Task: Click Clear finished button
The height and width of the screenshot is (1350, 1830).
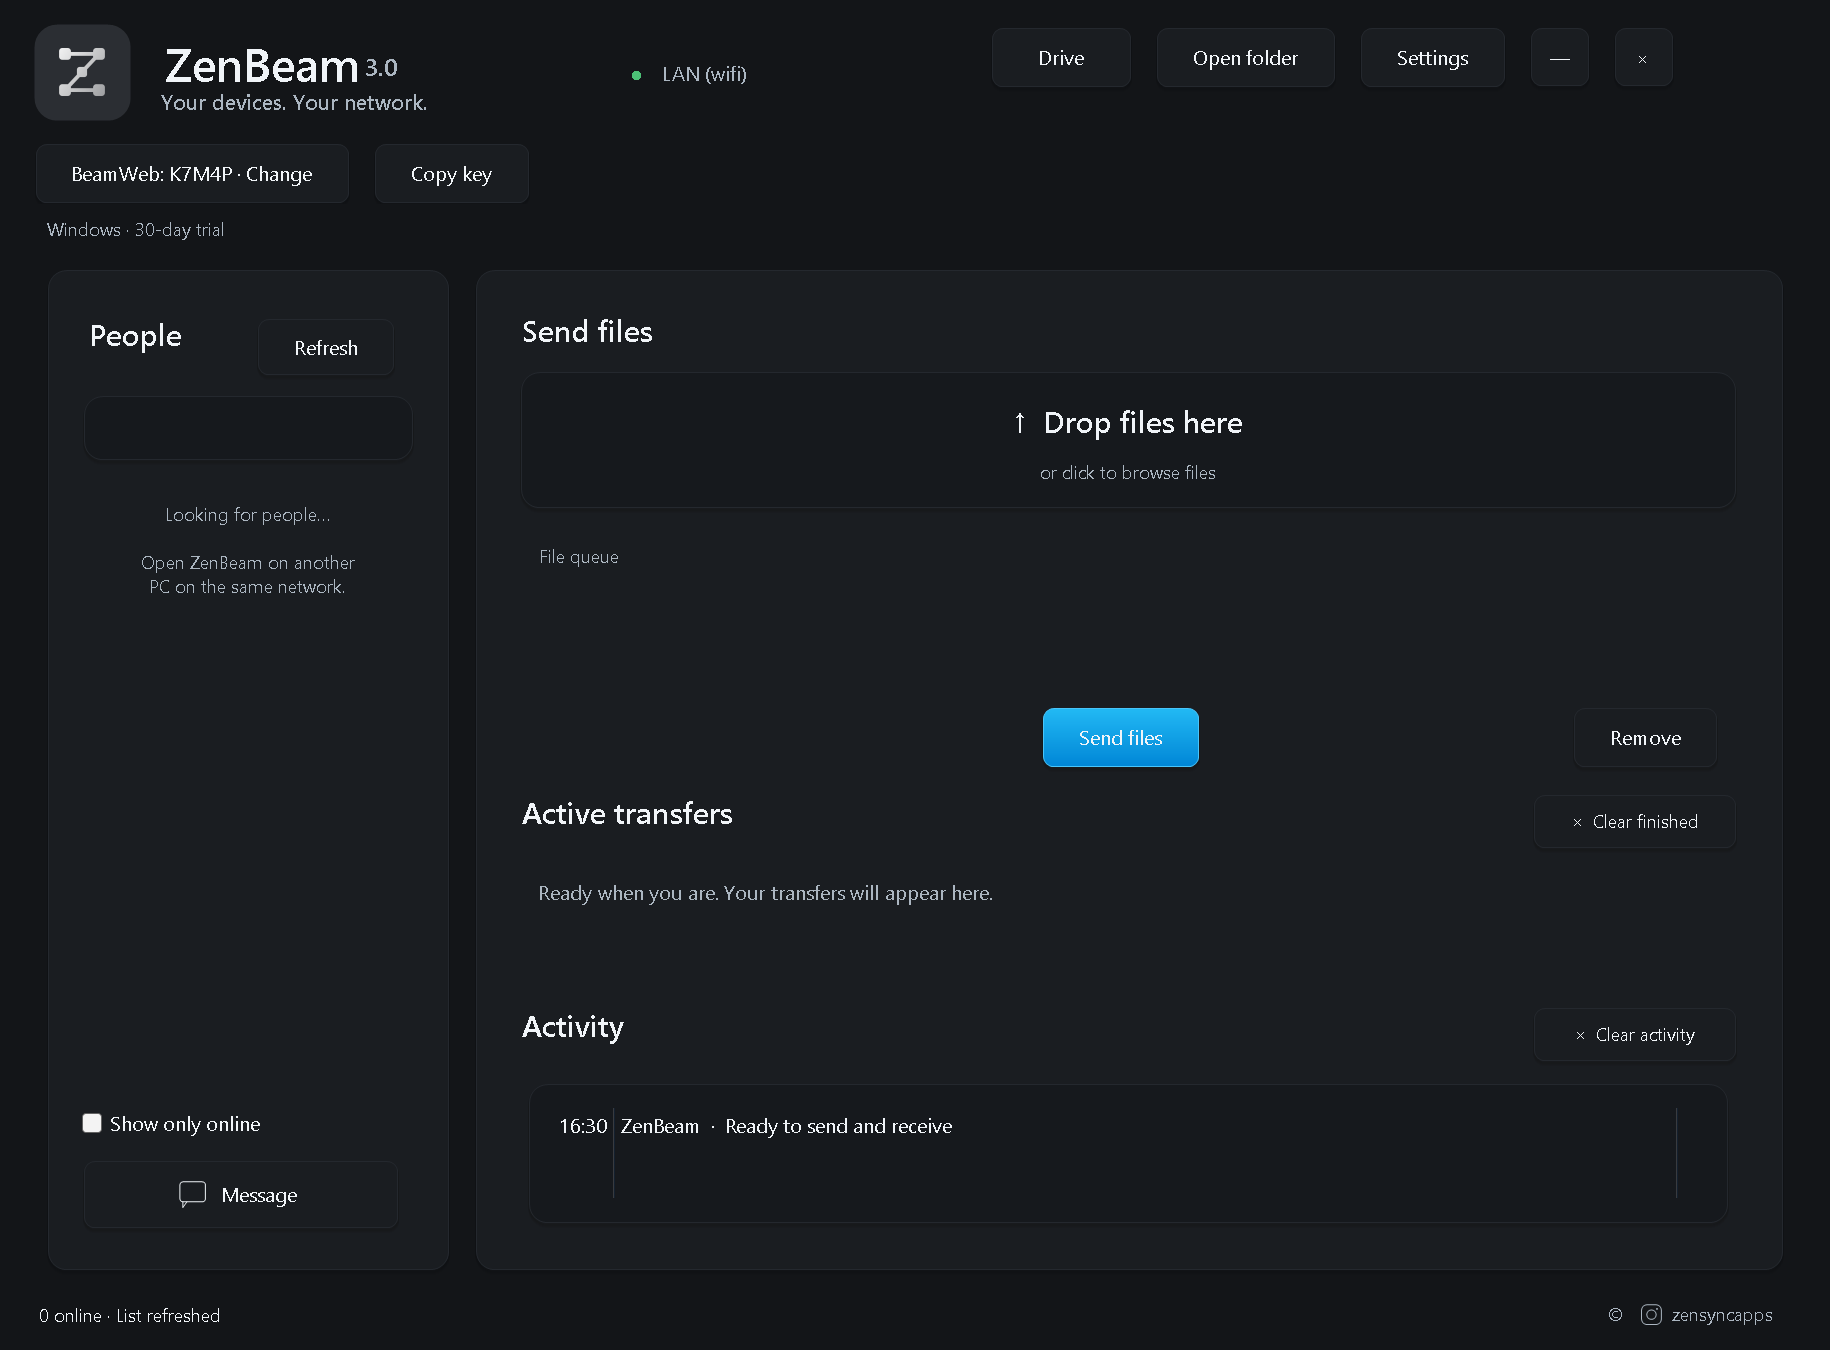Action: coord(1634,822)
